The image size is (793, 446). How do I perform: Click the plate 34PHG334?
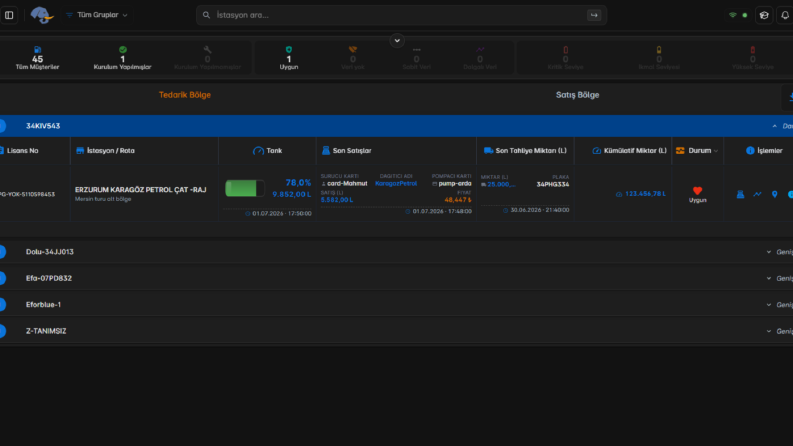pyautogui.click(x=553, y=185)
